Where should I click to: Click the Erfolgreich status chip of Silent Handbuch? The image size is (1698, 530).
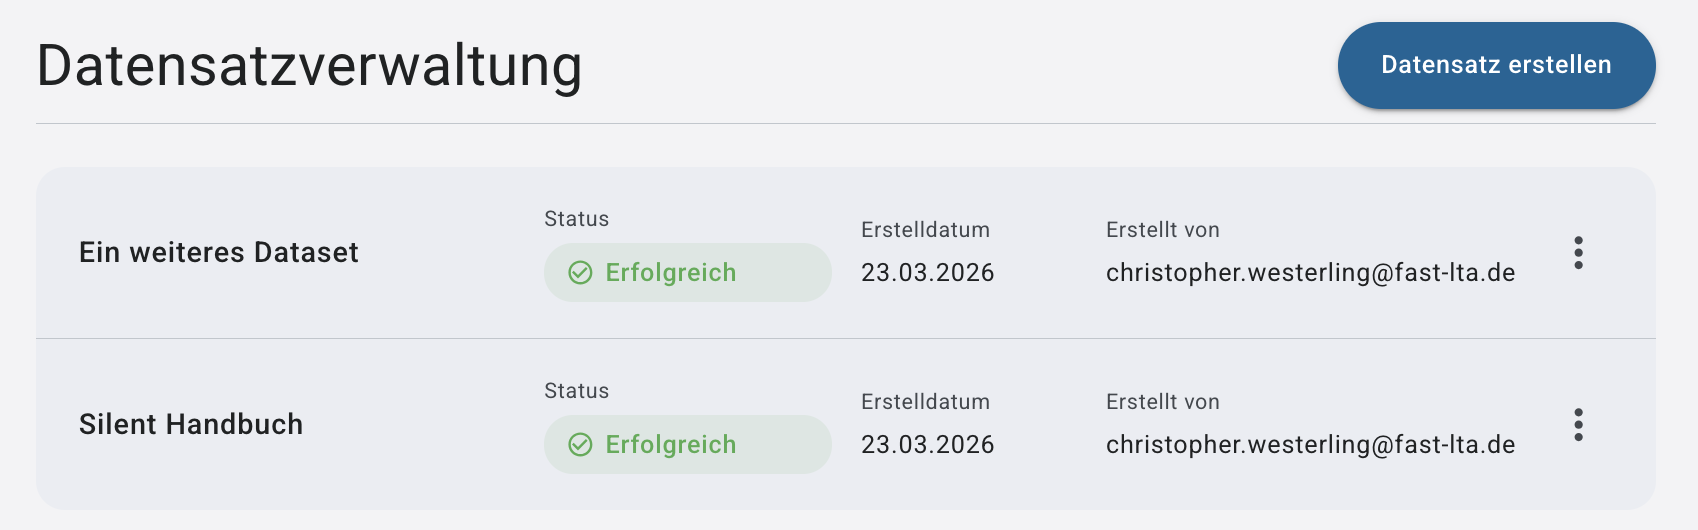(687, 445)
